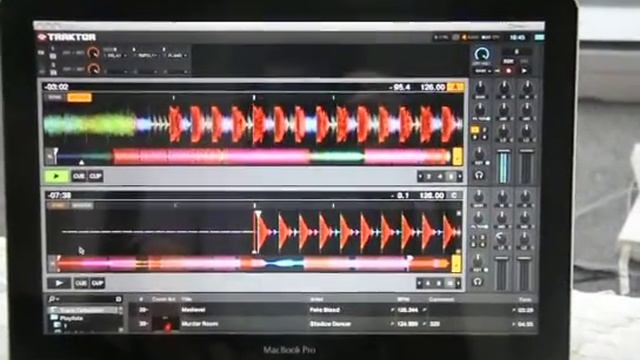Image resolution: width=640 pixels, height=360 pixels.
Task: Click the CUE button on the bottom deck
Action: pos(80,283)
